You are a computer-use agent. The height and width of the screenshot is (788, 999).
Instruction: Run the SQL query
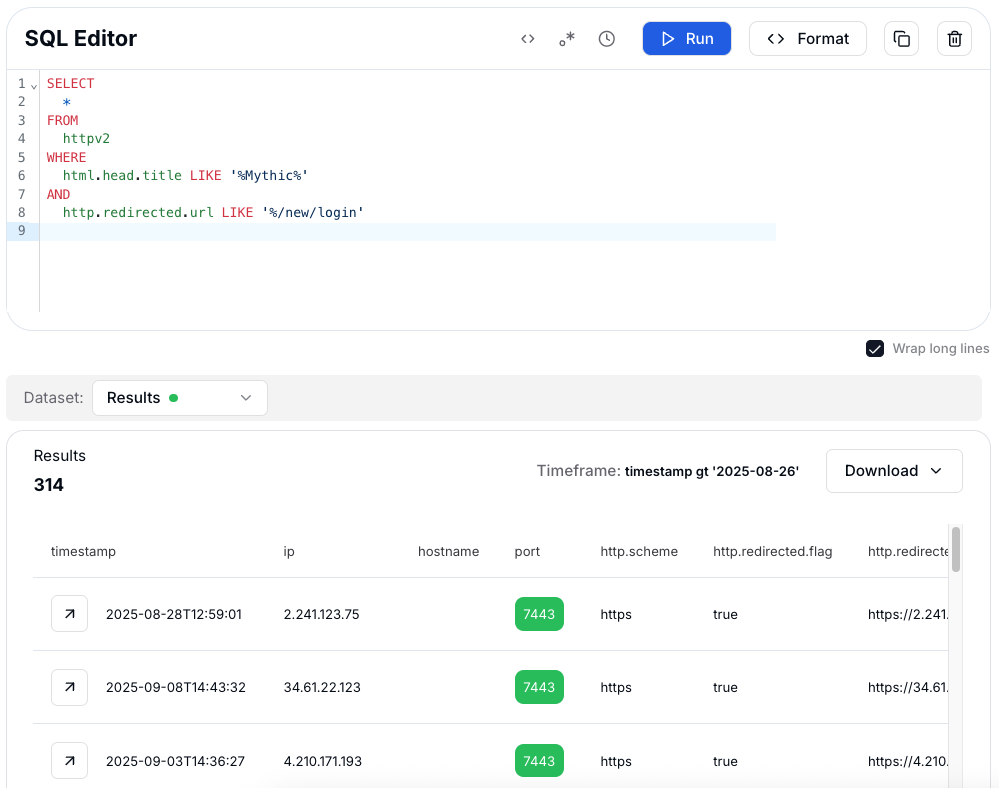(686, 39)
